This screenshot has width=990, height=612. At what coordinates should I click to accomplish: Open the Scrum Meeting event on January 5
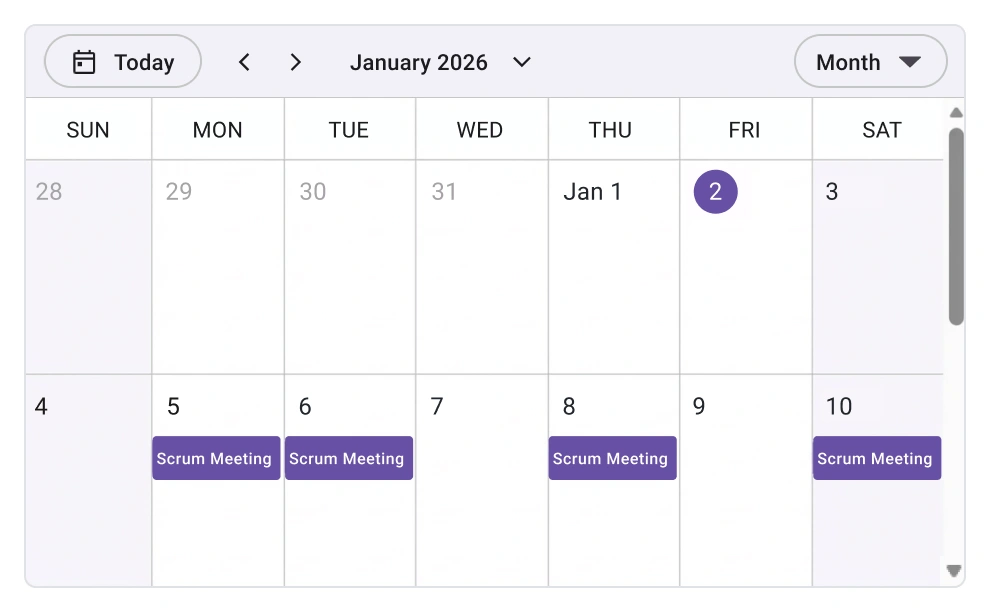click(216, 458)
